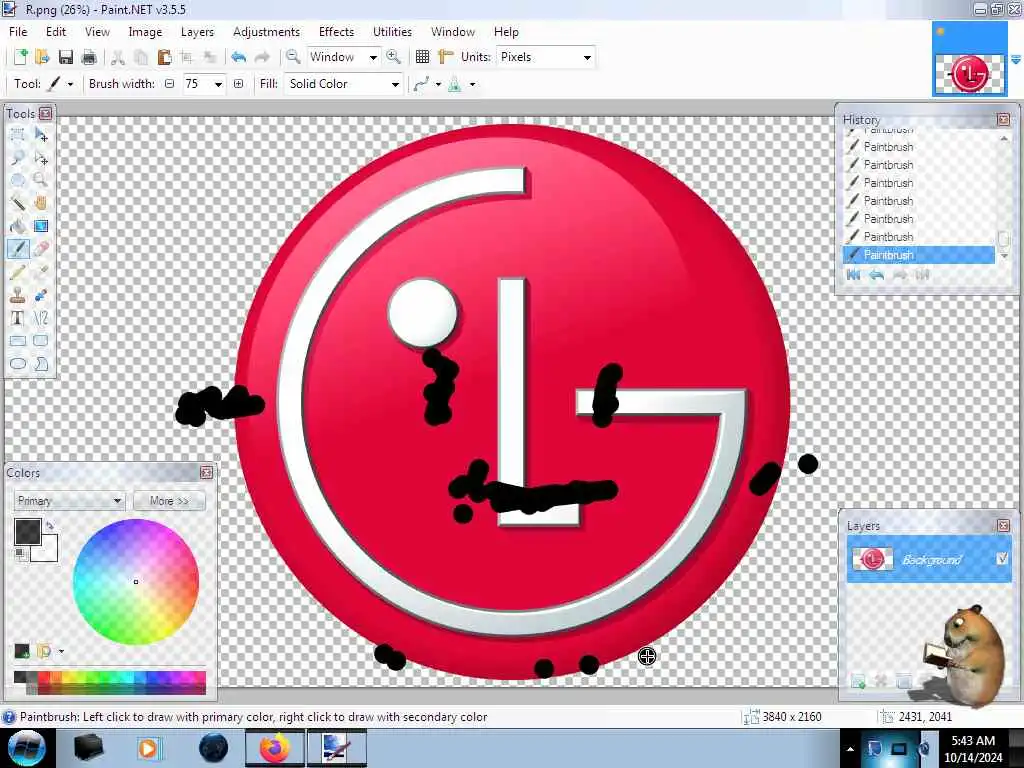
Task: Uncheck Background layer visibility checkbox
Action: tap(1002, 558)
